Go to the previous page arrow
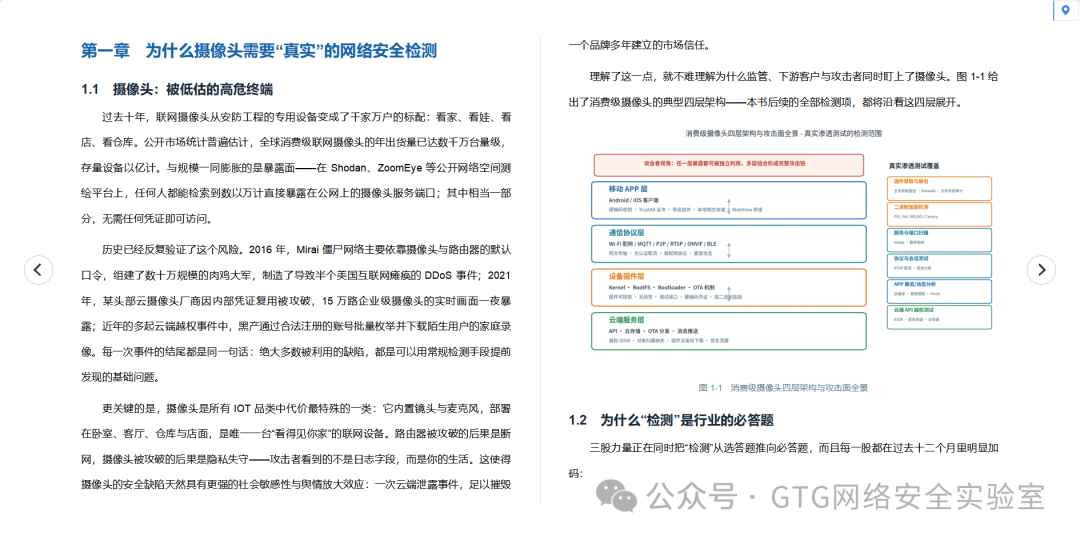The height and width of the screenshot is (540, 1080). [x=39, y=269]
